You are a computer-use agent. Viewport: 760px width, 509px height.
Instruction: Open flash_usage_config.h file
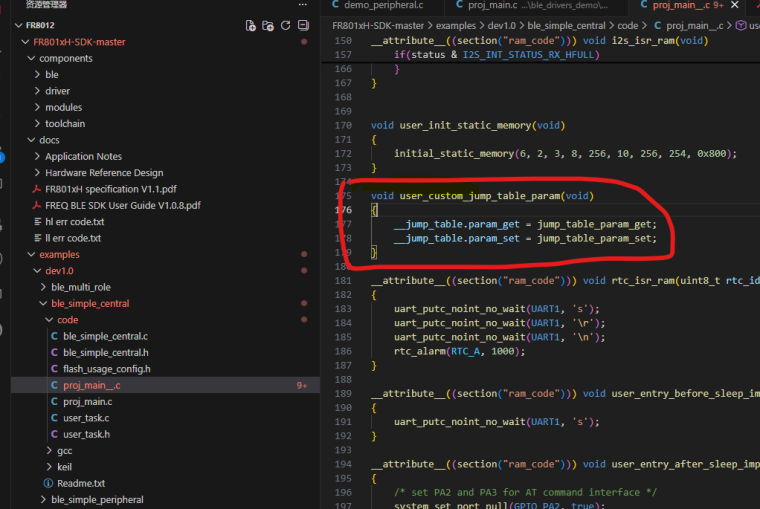pos(106,369)
